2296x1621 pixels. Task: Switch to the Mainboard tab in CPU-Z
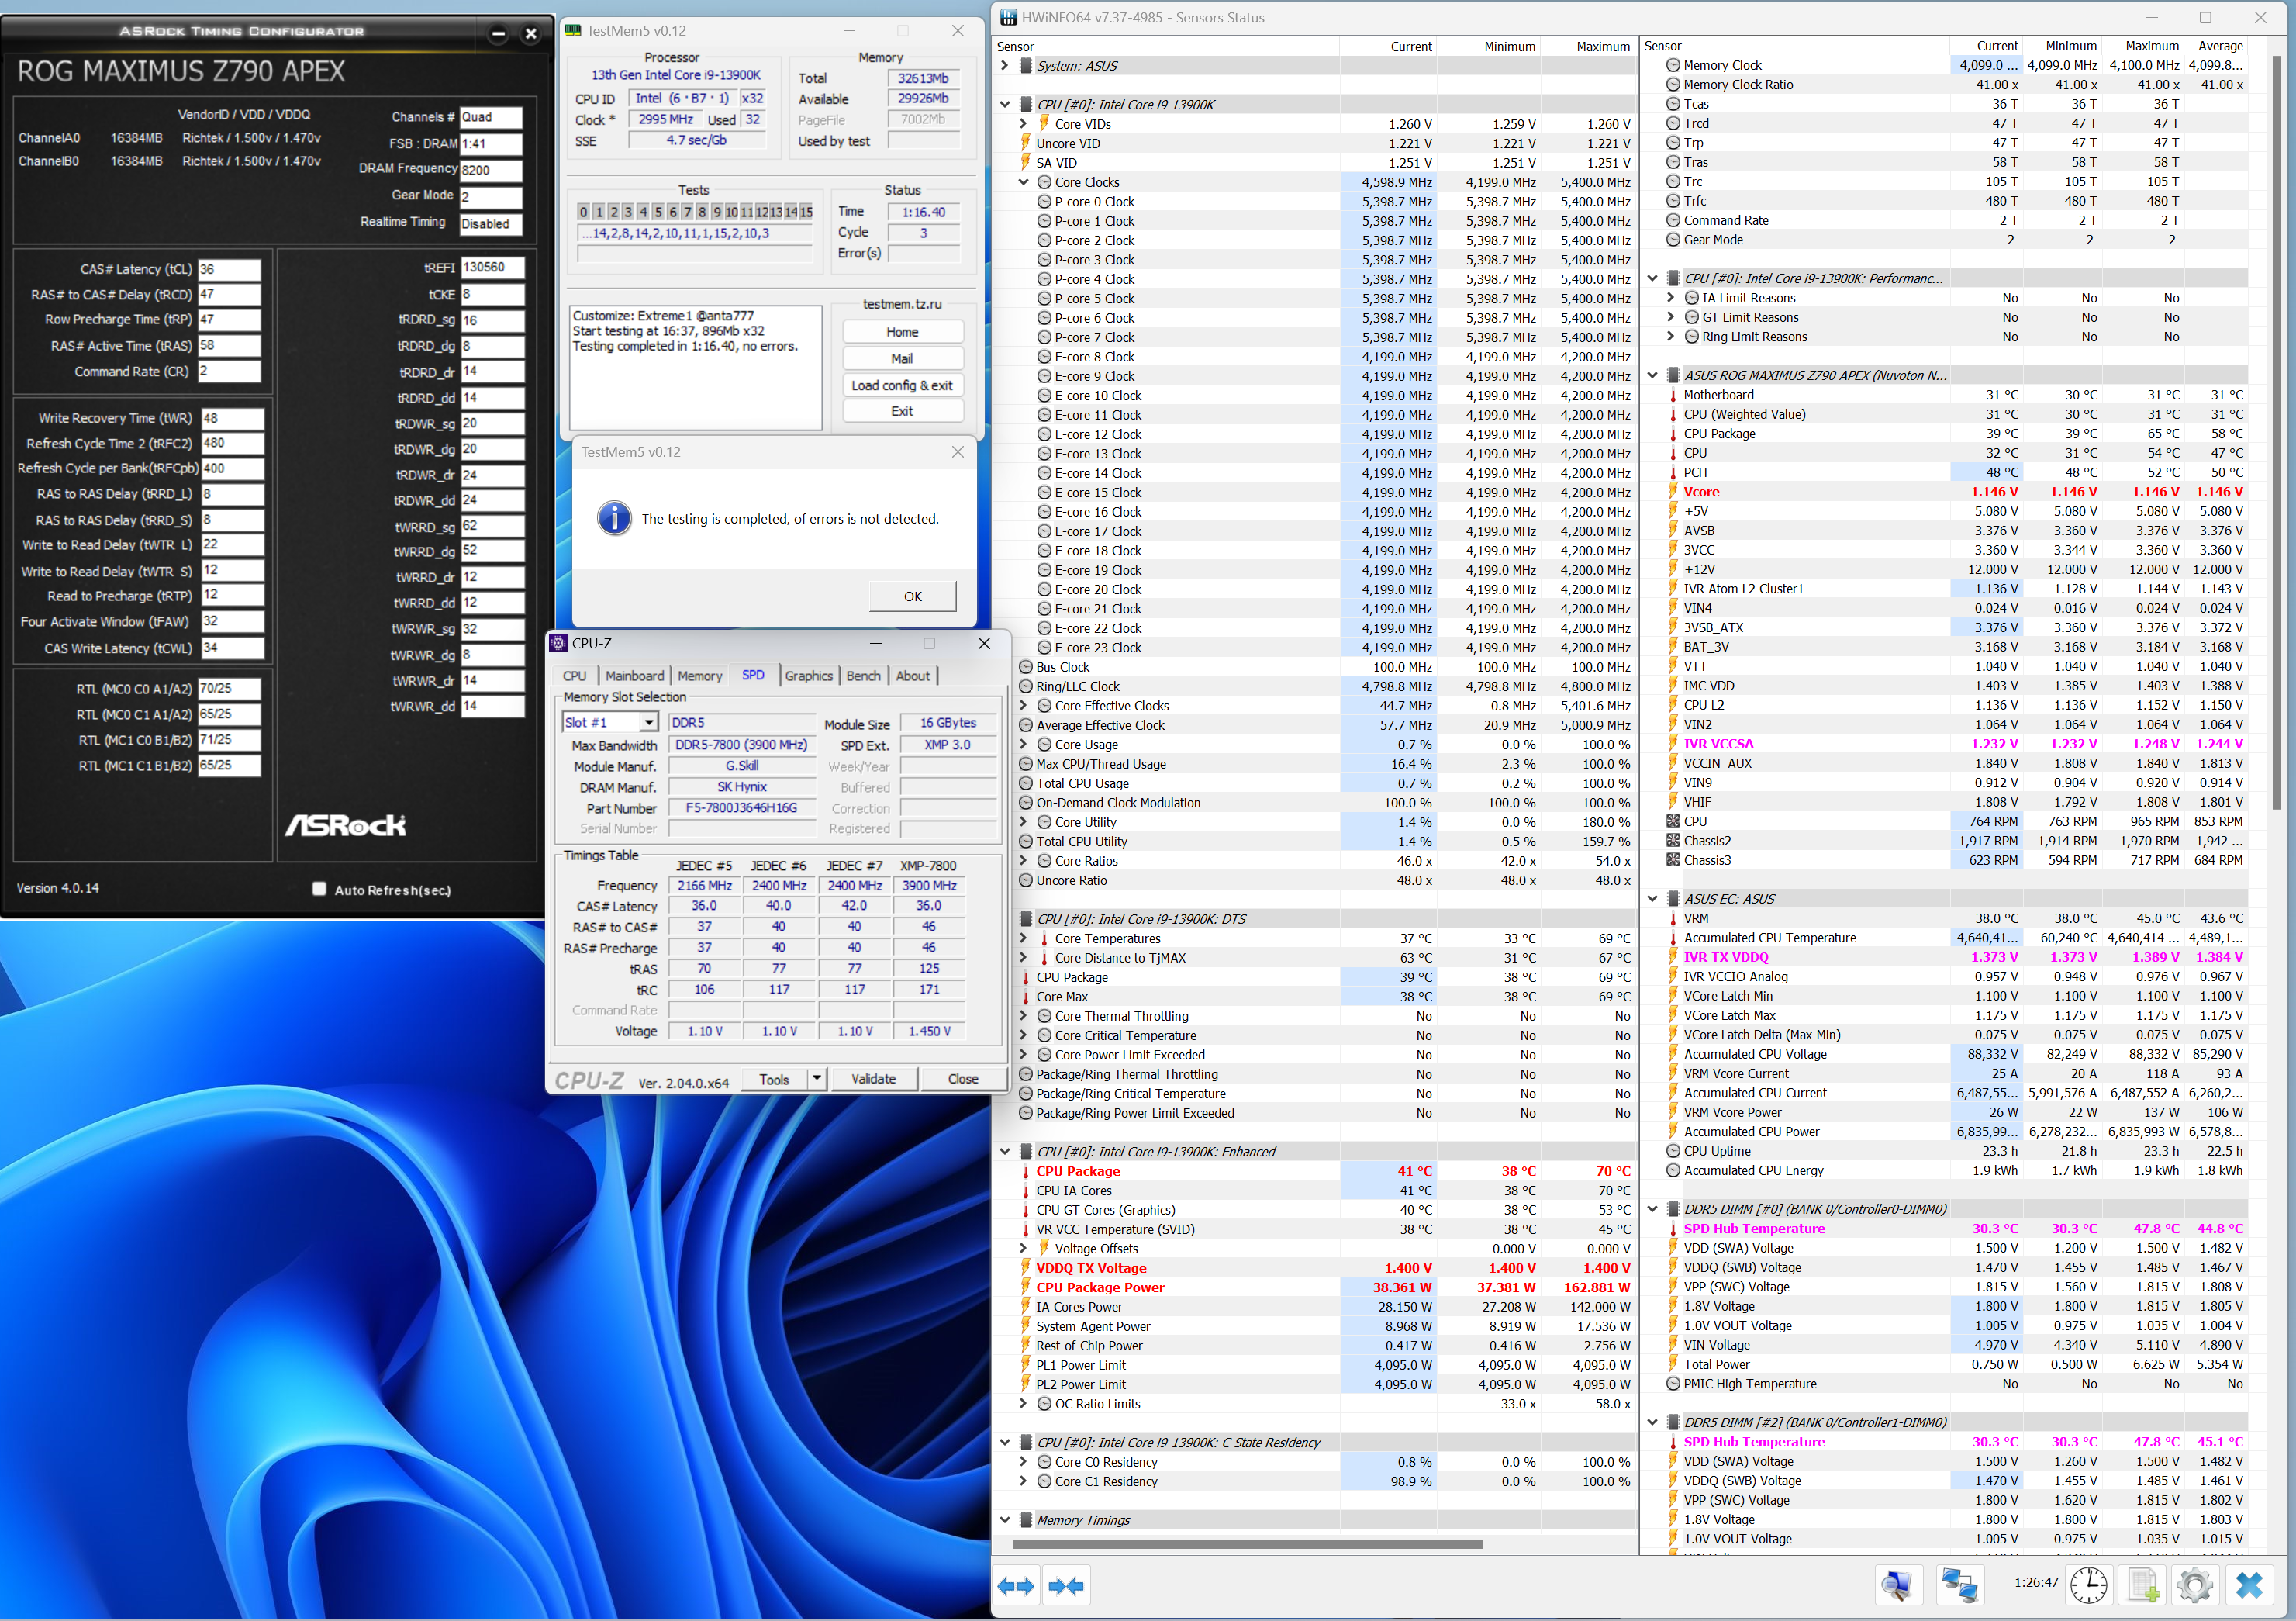point(634,676)
